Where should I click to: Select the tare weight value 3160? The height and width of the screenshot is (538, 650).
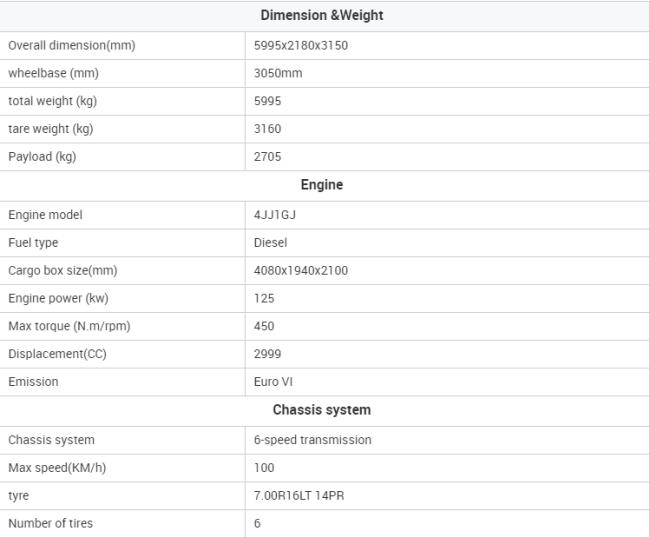tap(267, 128)
